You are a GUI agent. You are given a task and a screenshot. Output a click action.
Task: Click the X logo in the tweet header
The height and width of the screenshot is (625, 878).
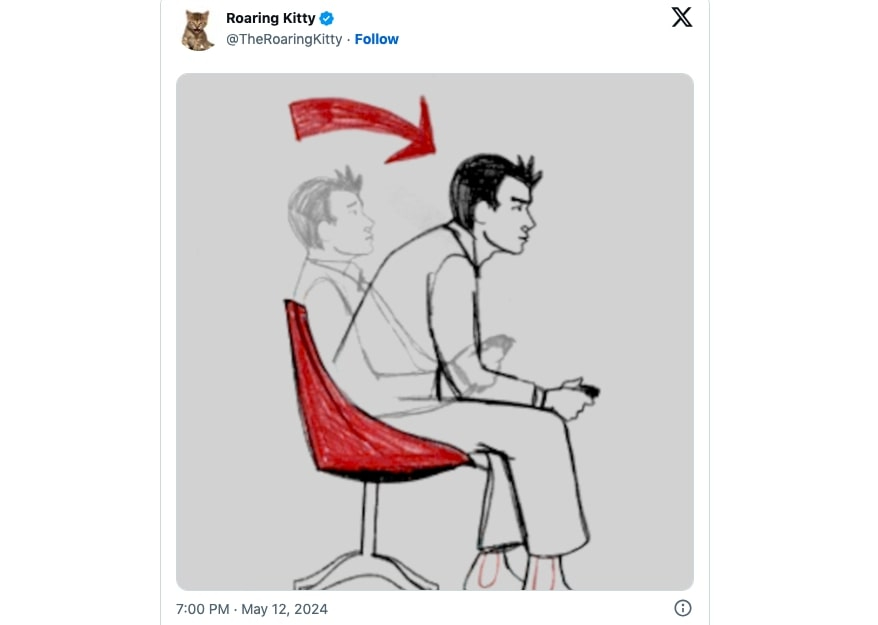pyautogui.click(x=682, y=17)
